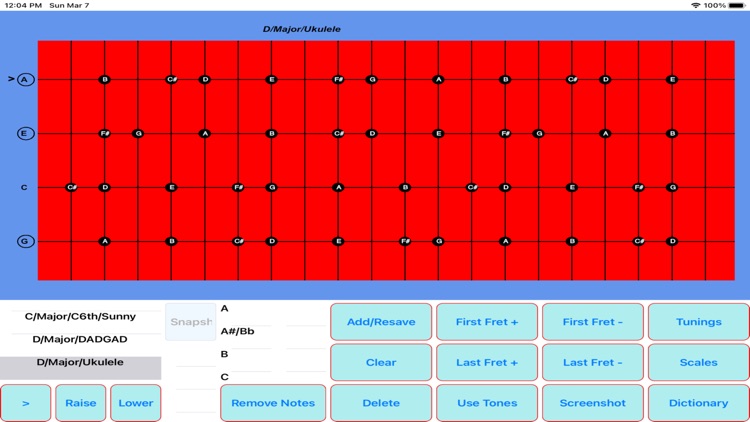The image size is (750, 422).
Task: Open the Scales list
Action: point(699,362)
